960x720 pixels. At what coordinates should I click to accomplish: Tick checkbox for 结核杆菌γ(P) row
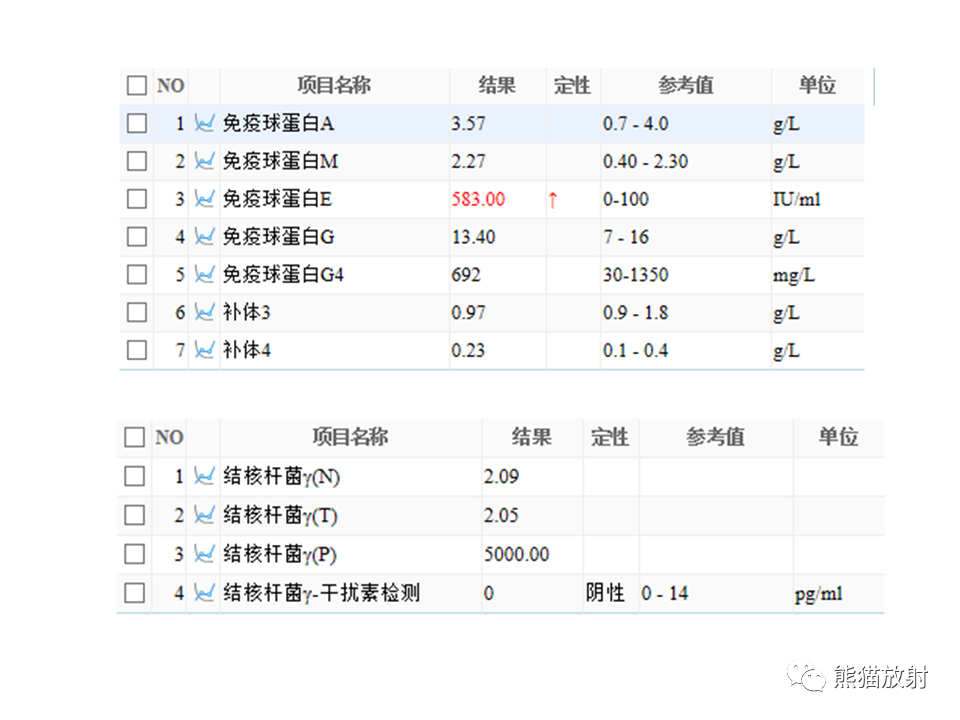tap(134, 554)
